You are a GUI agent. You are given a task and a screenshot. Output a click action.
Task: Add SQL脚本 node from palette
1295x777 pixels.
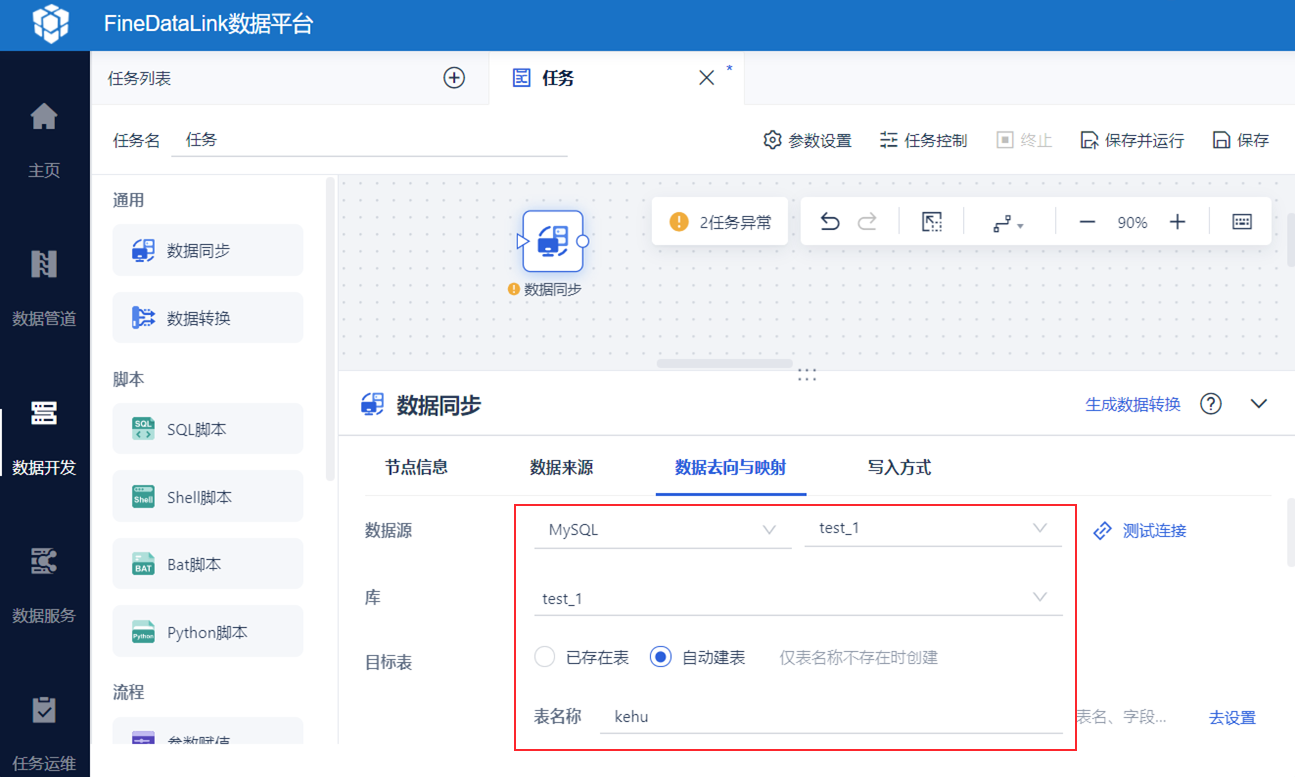pyautogui.click(x=208, y=429)
